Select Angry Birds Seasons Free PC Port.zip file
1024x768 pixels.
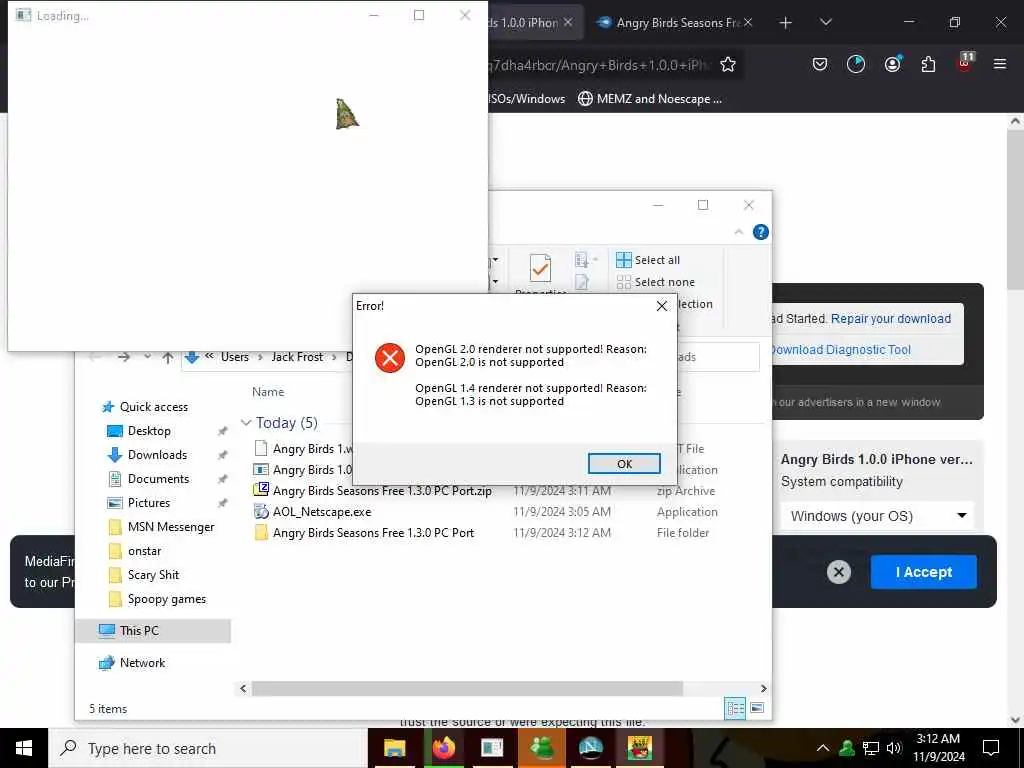[382, 491]
